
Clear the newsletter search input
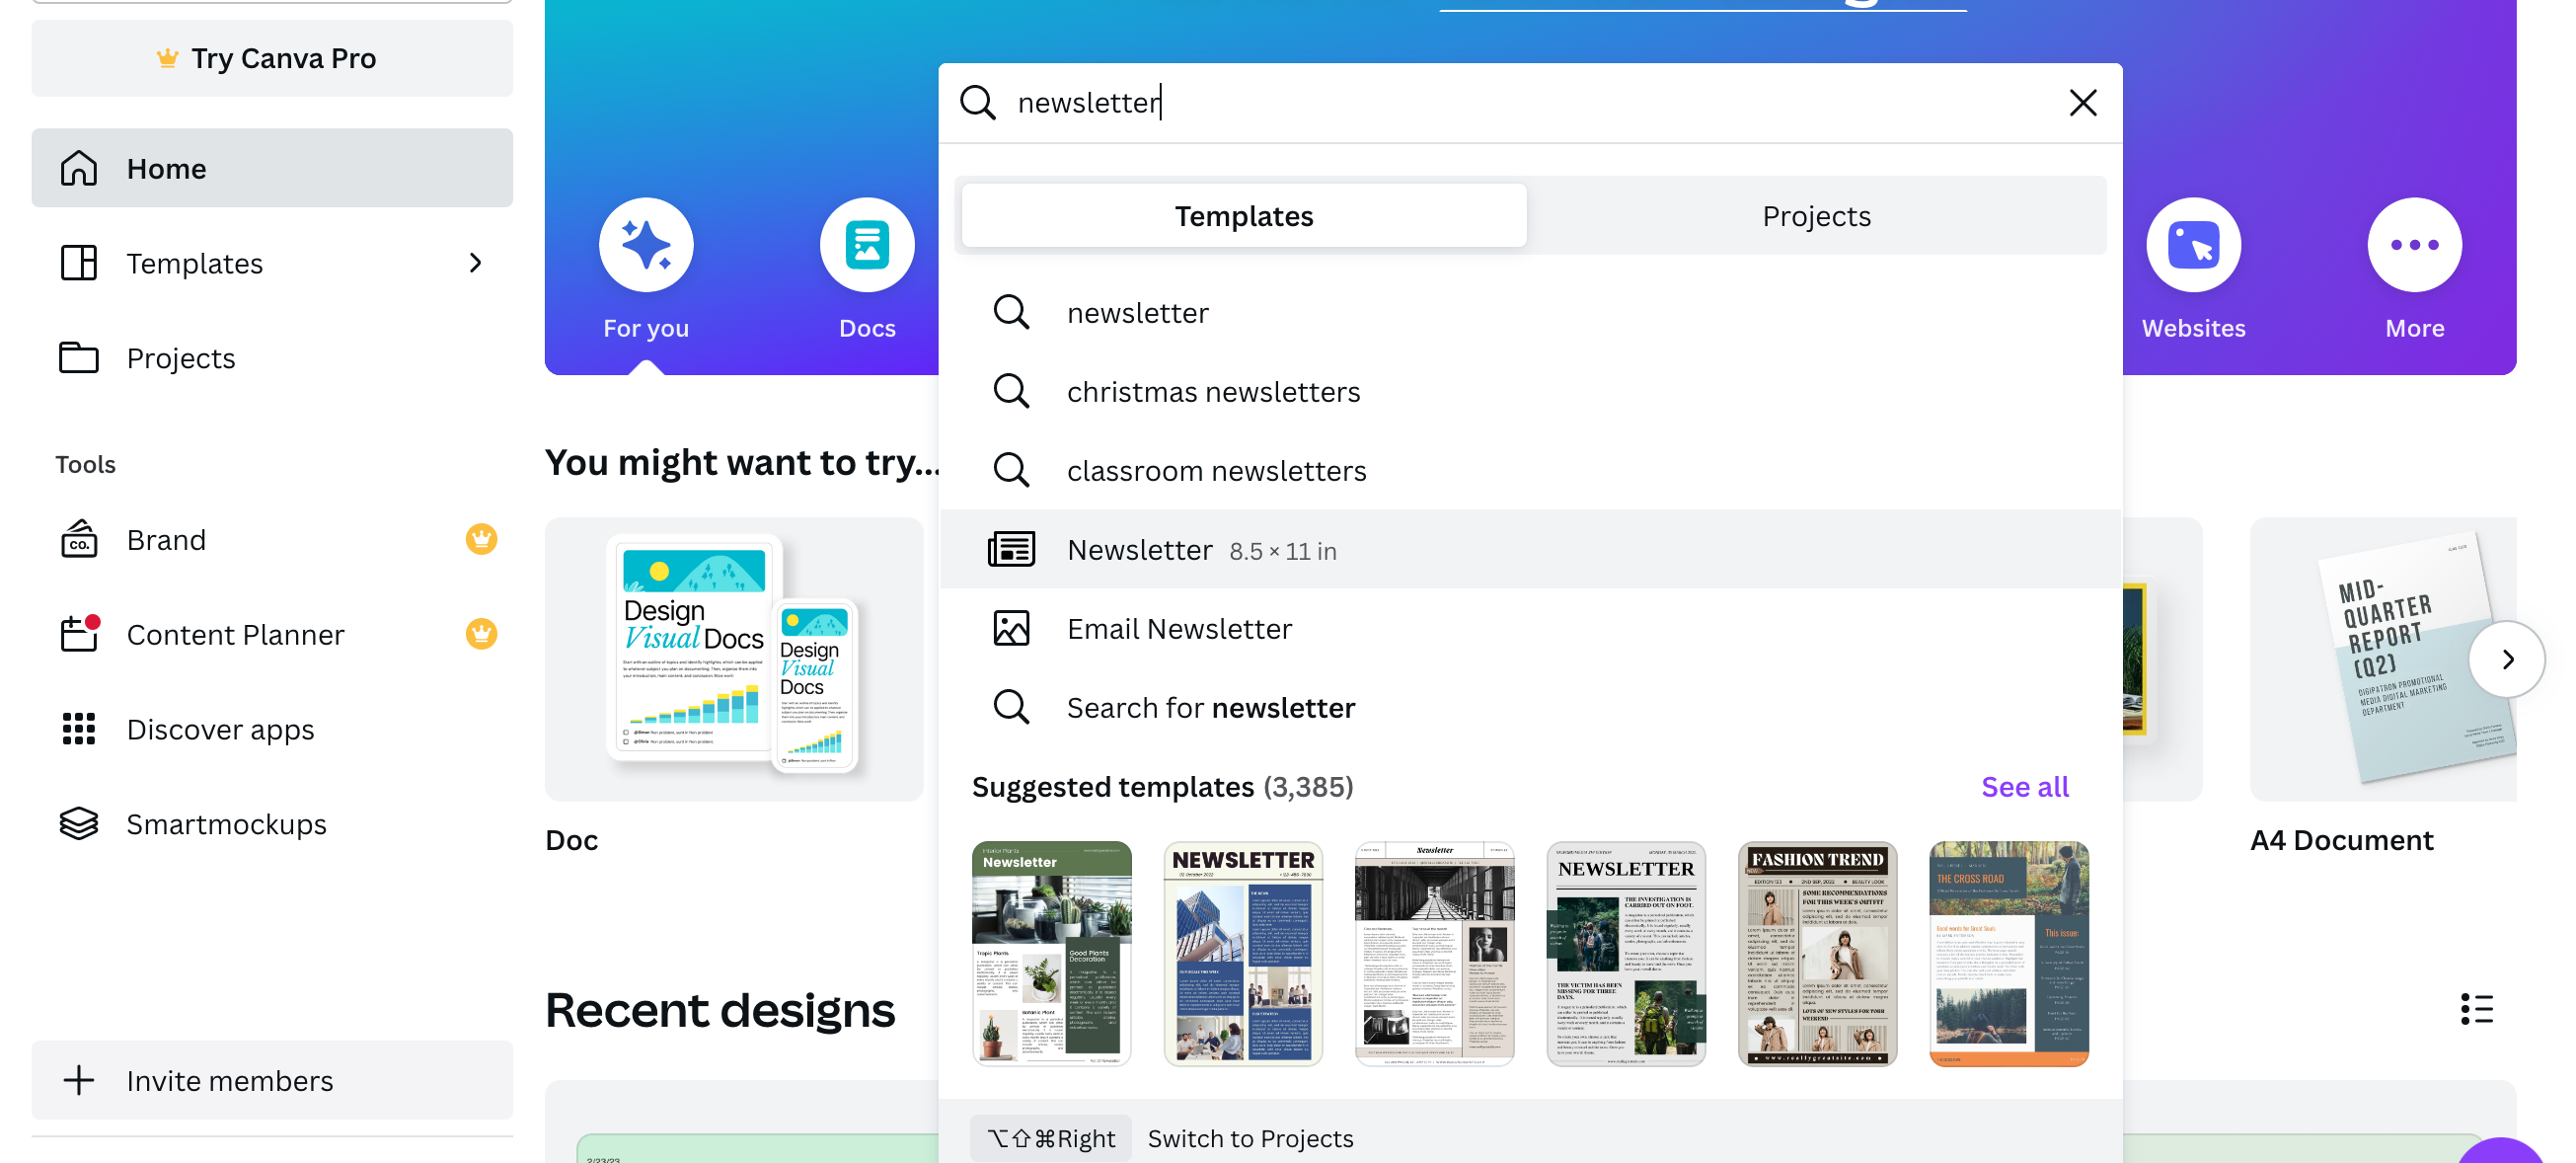pyautogui.click(x=2084, y=102)
